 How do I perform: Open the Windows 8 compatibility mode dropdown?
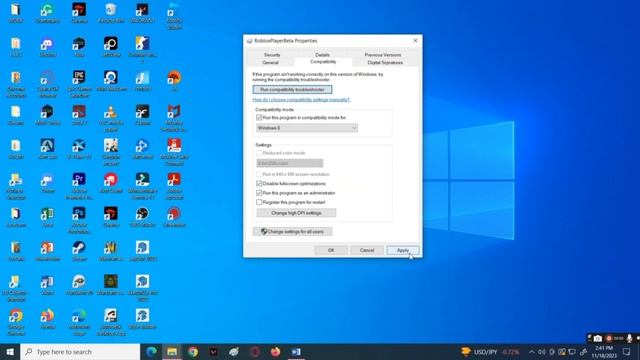click(307, 128)
